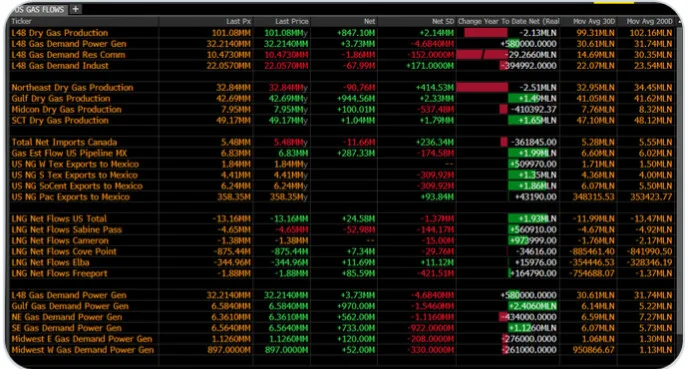Click the -410392.37 Midcon year-to-date value
This screenshot has width=689, height=369.
[533, 109]
